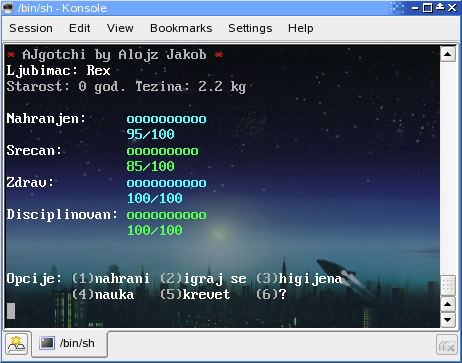Open the View menu

120,28
